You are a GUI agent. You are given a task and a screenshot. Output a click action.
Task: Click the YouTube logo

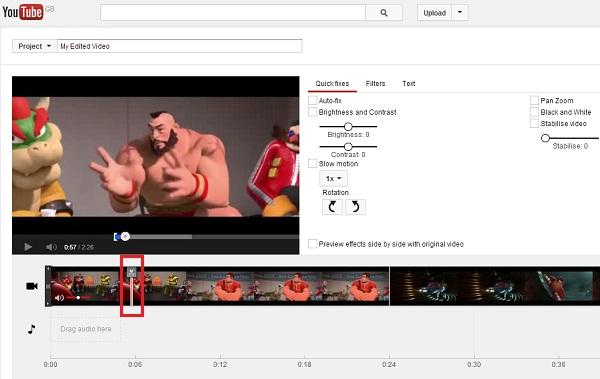coord(23,12)
